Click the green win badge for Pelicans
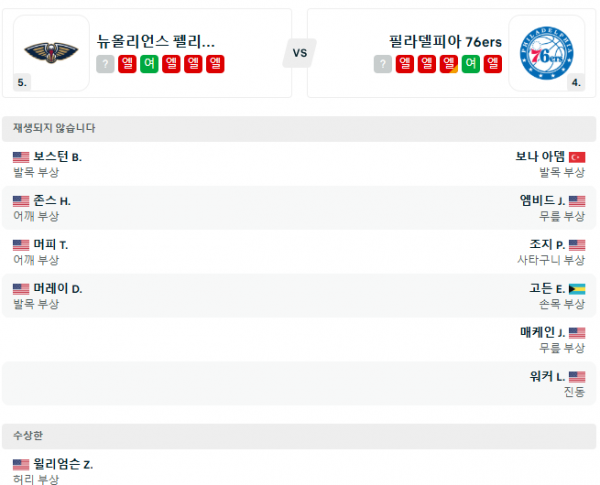Viewport: 600px width, 485px height. pyautogui.click(x=149, y=64)
